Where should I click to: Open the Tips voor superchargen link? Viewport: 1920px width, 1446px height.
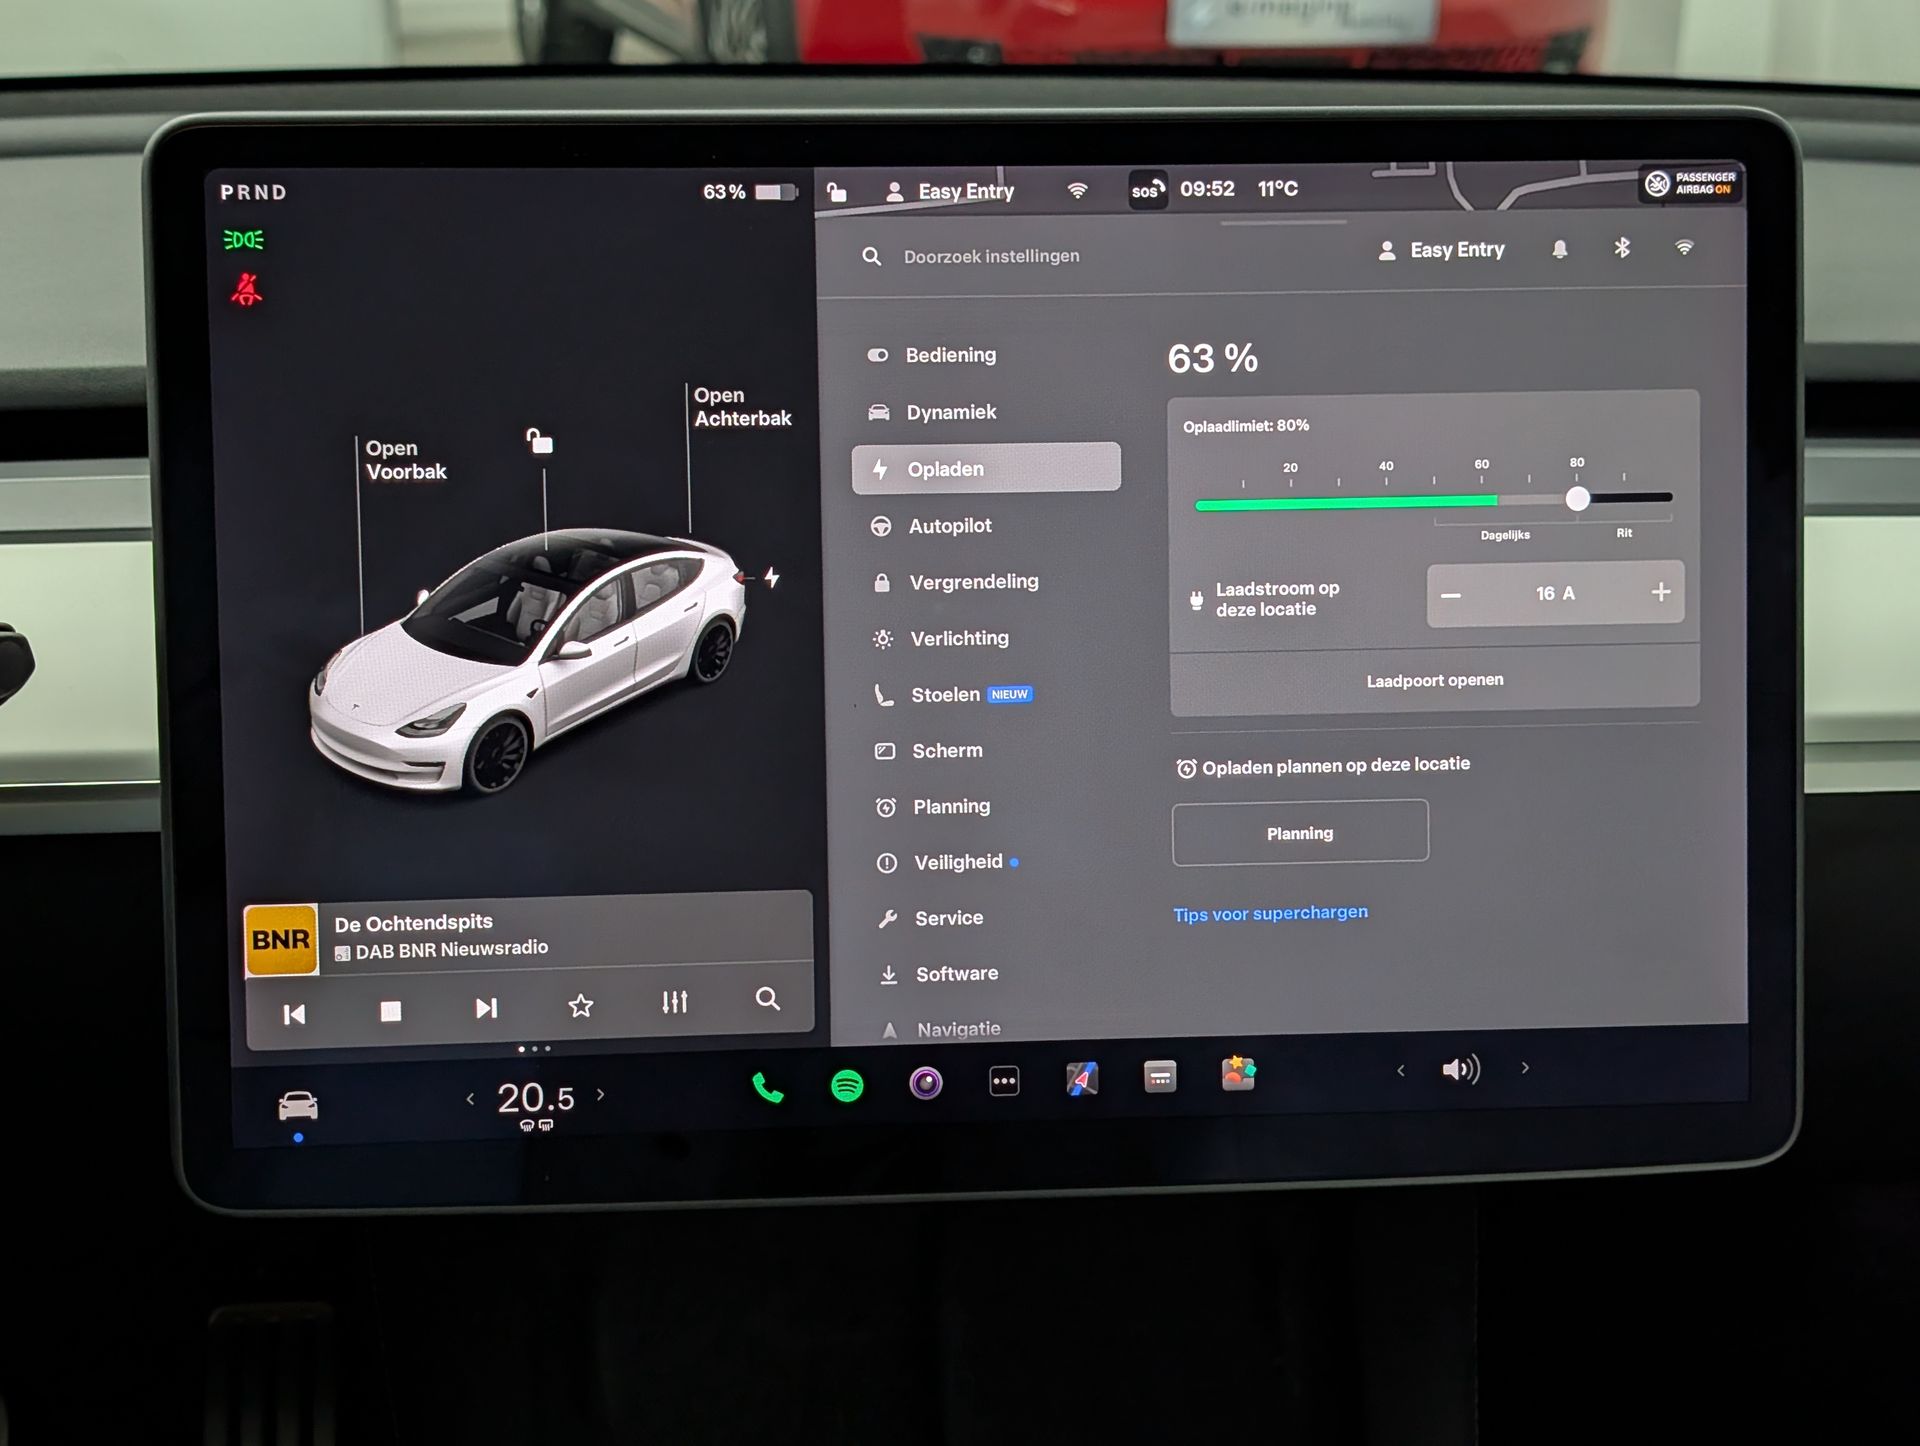1270,913
